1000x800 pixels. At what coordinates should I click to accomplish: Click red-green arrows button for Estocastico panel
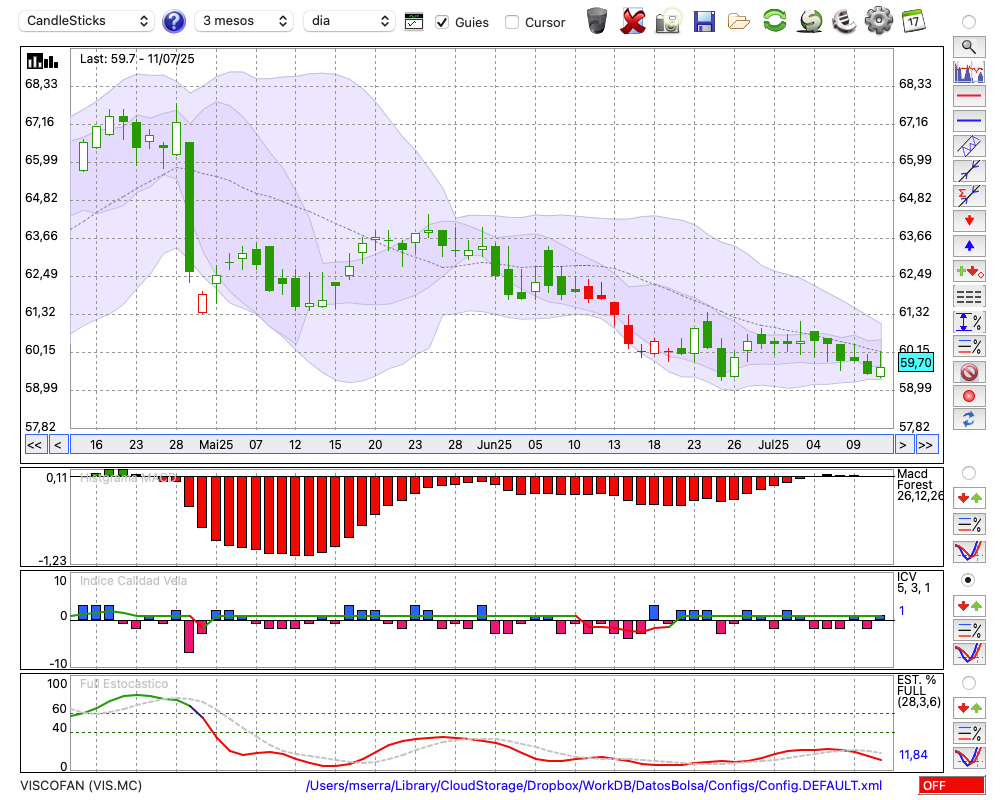(969, 707)
